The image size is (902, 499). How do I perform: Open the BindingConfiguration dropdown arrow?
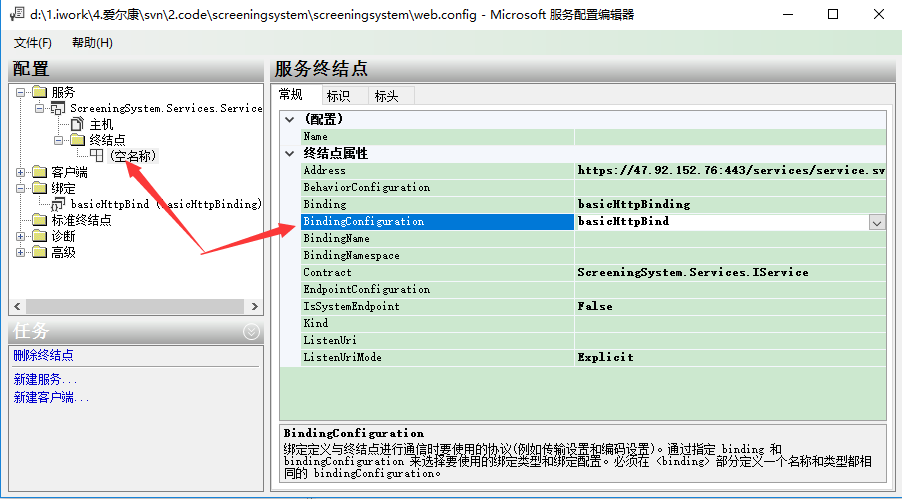[877, 222]
